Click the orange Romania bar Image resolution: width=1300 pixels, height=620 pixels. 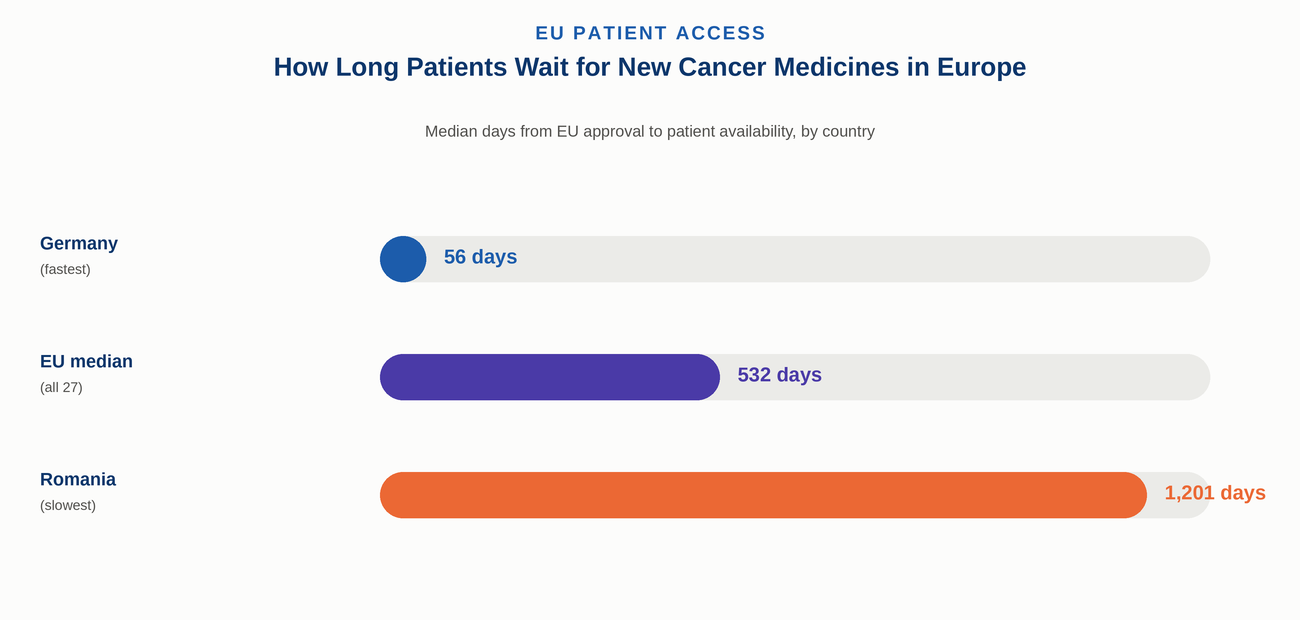coord(763,495)
